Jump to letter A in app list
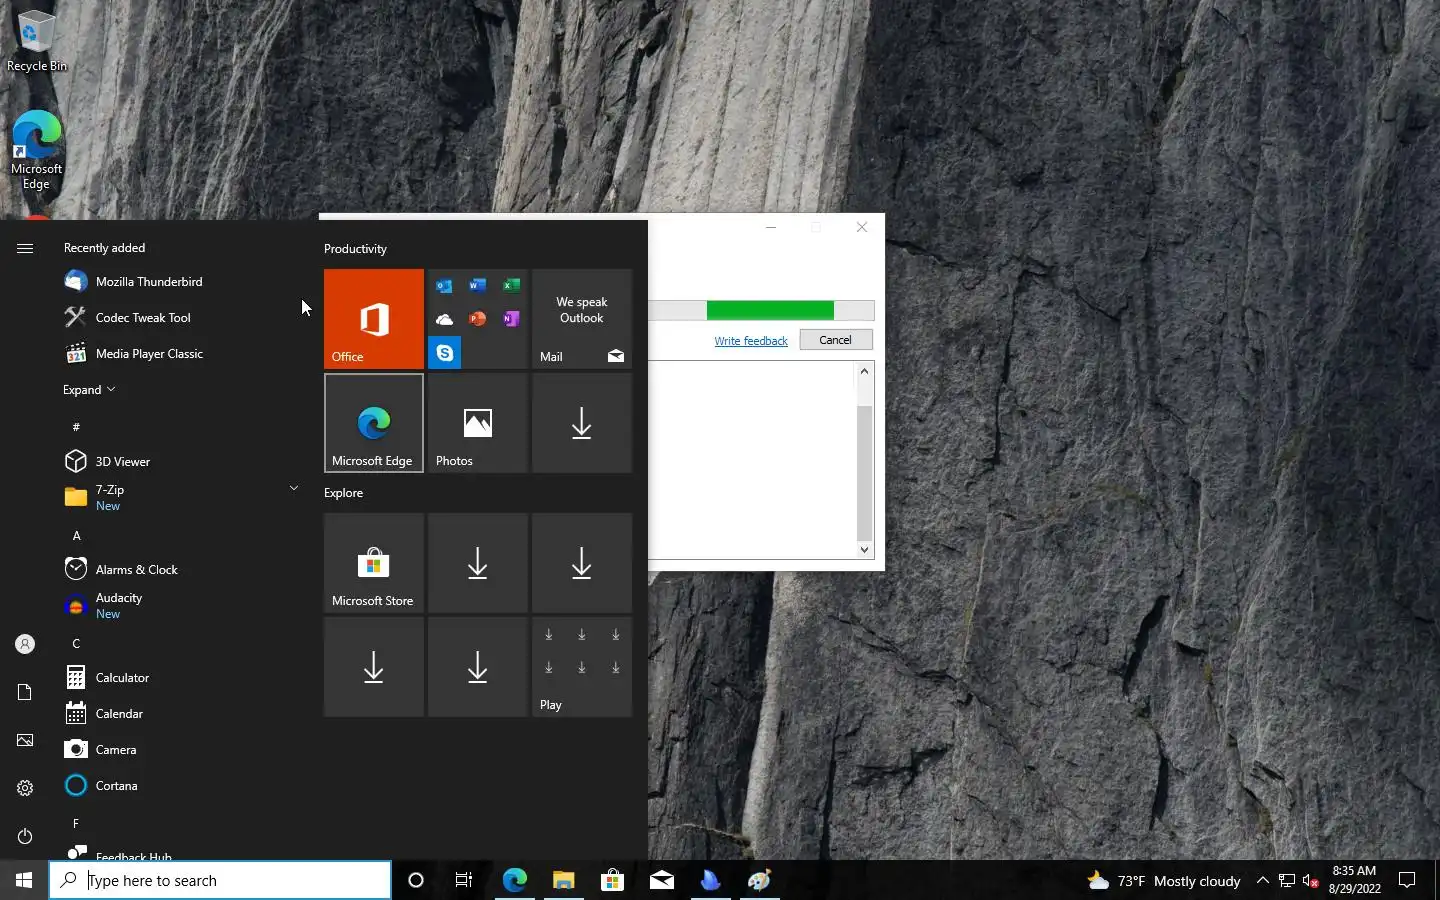The width and height of the screenshot is (1440, 900). 76,536
